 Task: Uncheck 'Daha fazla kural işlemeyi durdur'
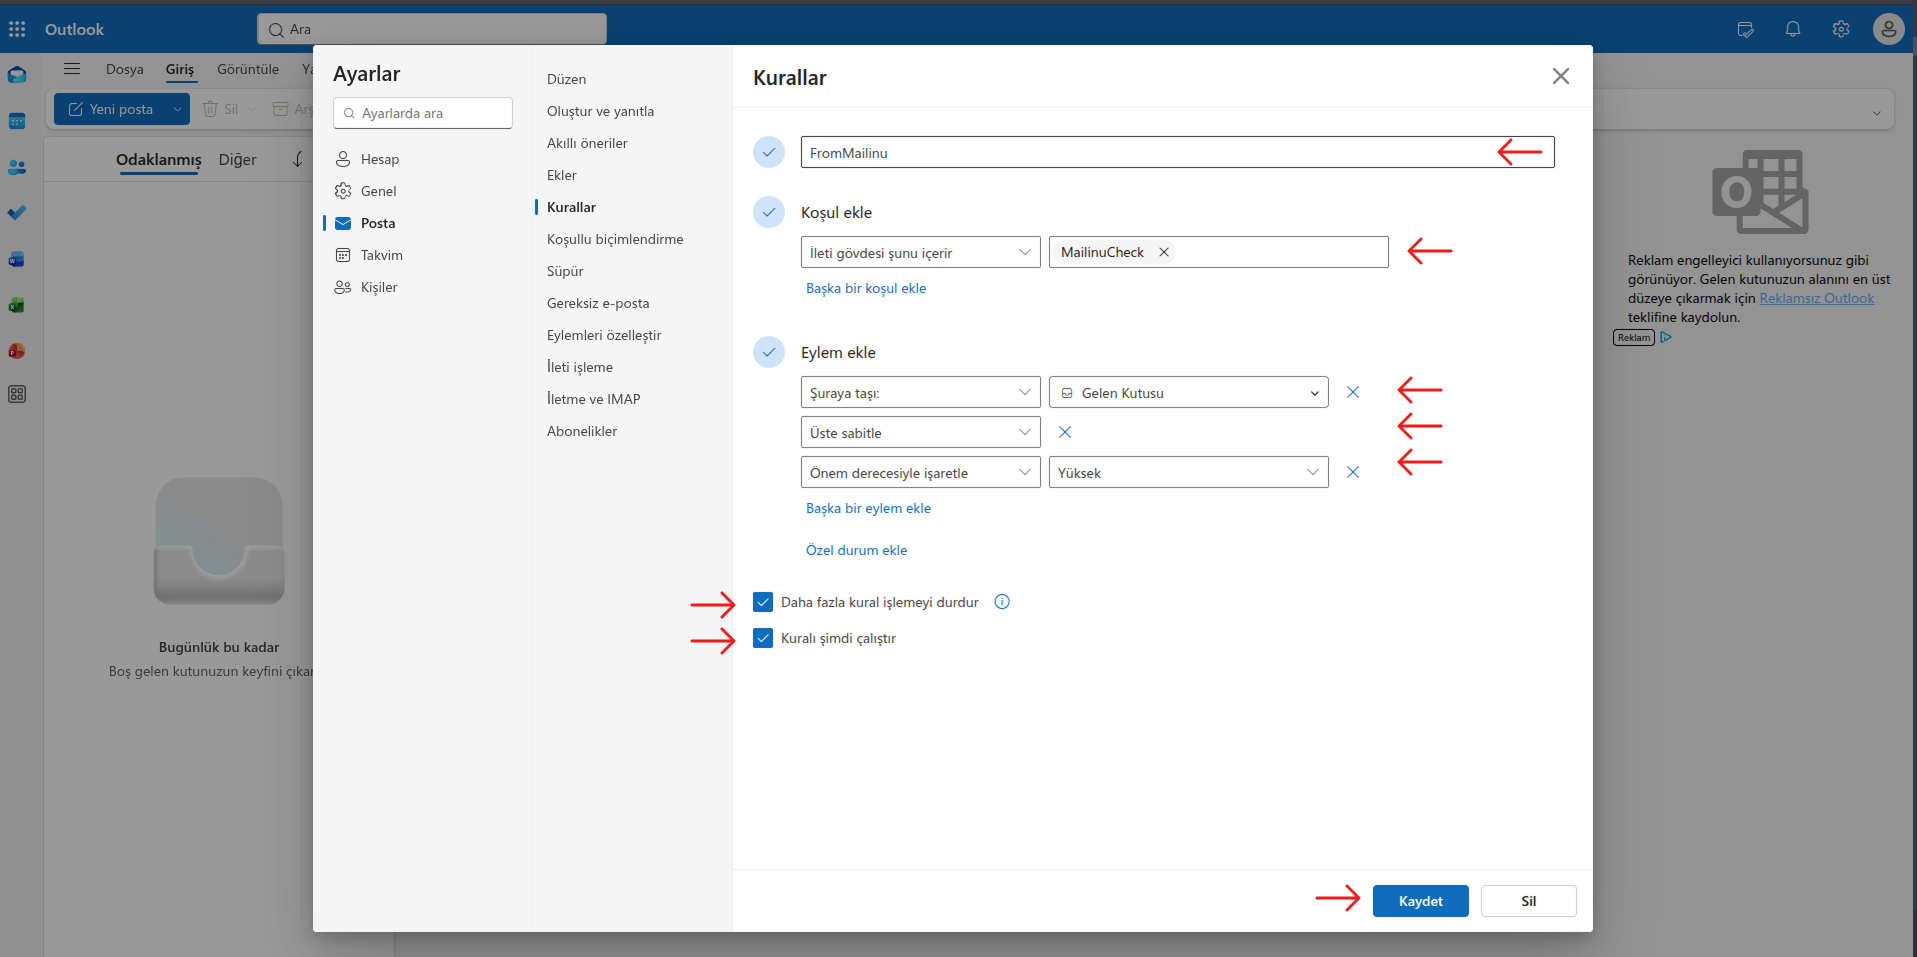[x=763, y=602]
